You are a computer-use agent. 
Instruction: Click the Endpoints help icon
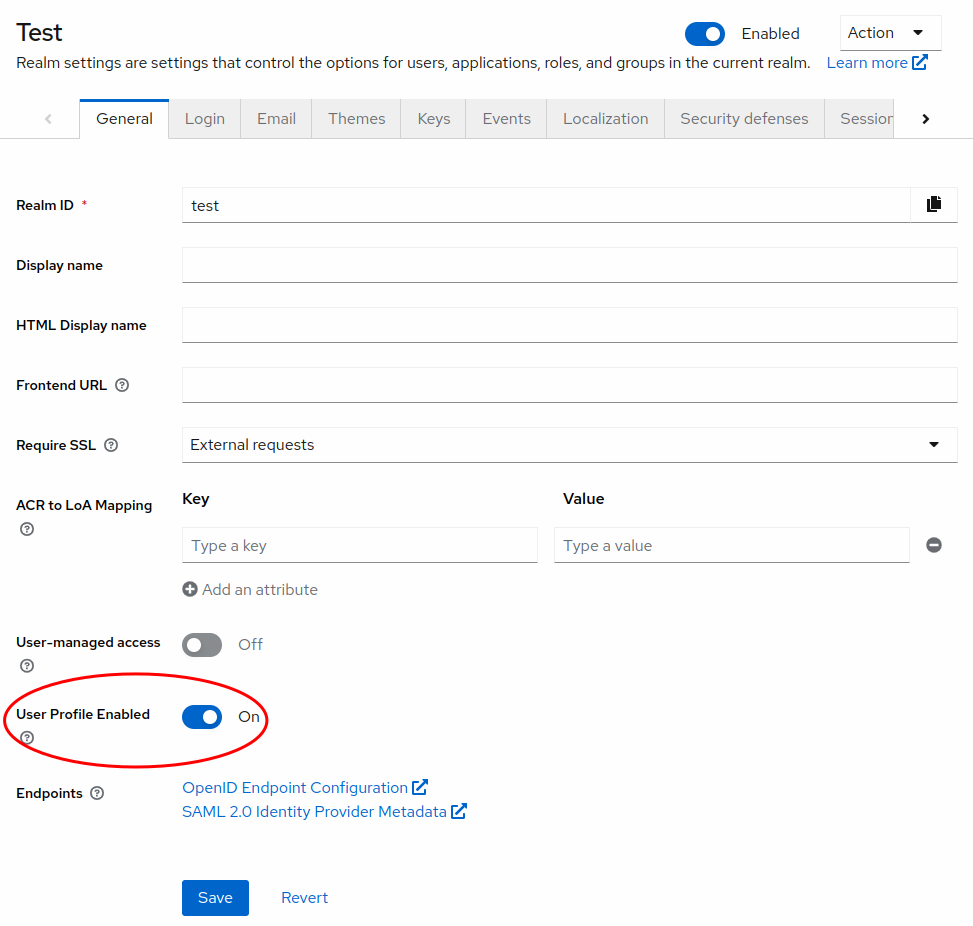[x=97, y=793]
